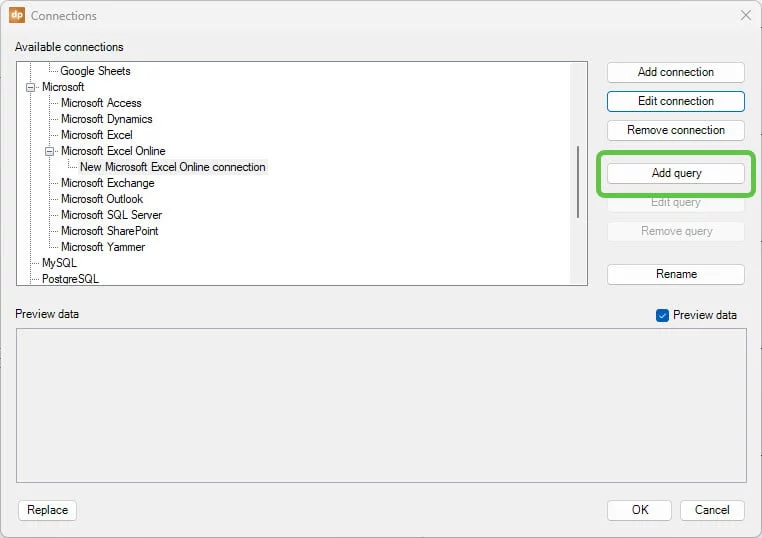Screen dimensions: 762x538
Task: Uncheck the Preview data checkbox
Action: [662, 315]
